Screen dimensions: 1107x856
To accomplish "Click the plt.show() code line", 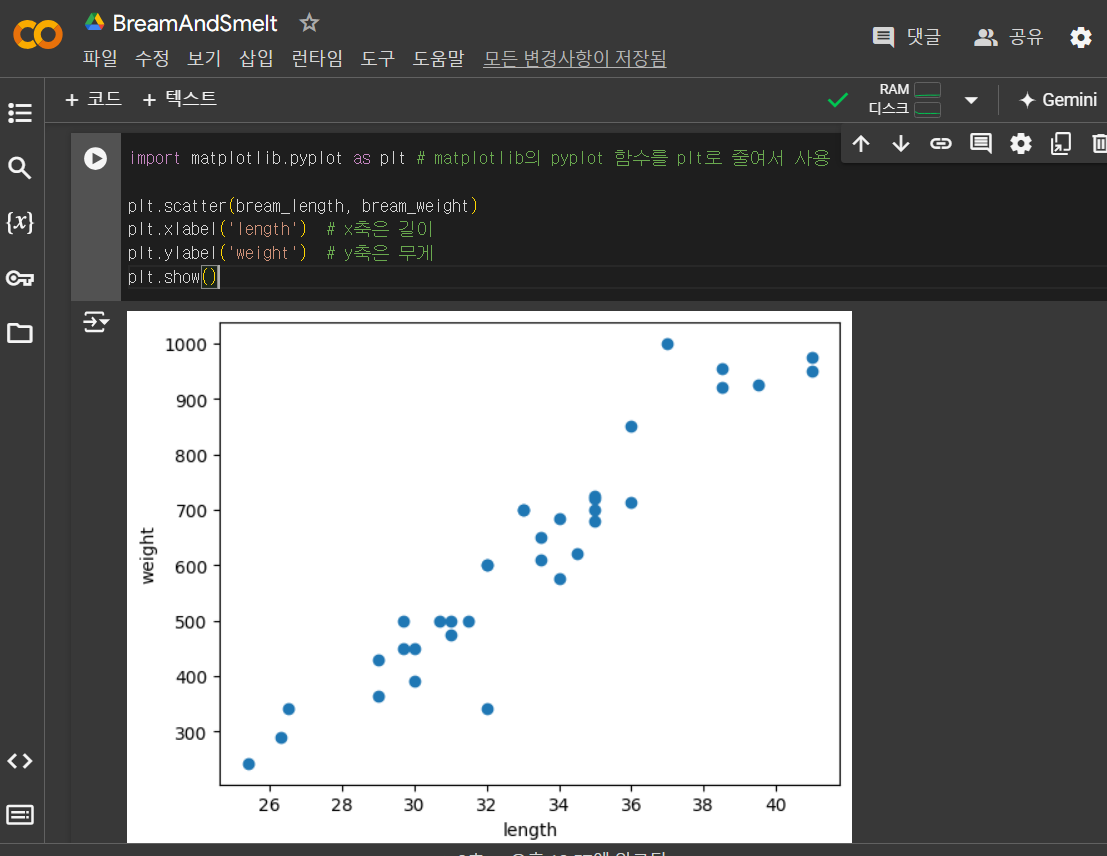I will coord(174,277).
